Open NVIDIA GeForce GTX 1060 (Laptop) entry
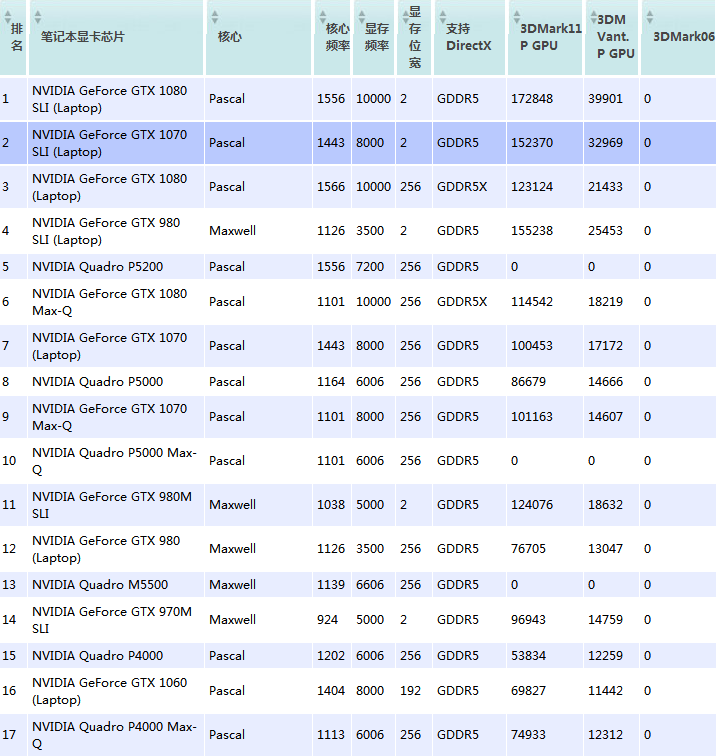 point(109,691)
